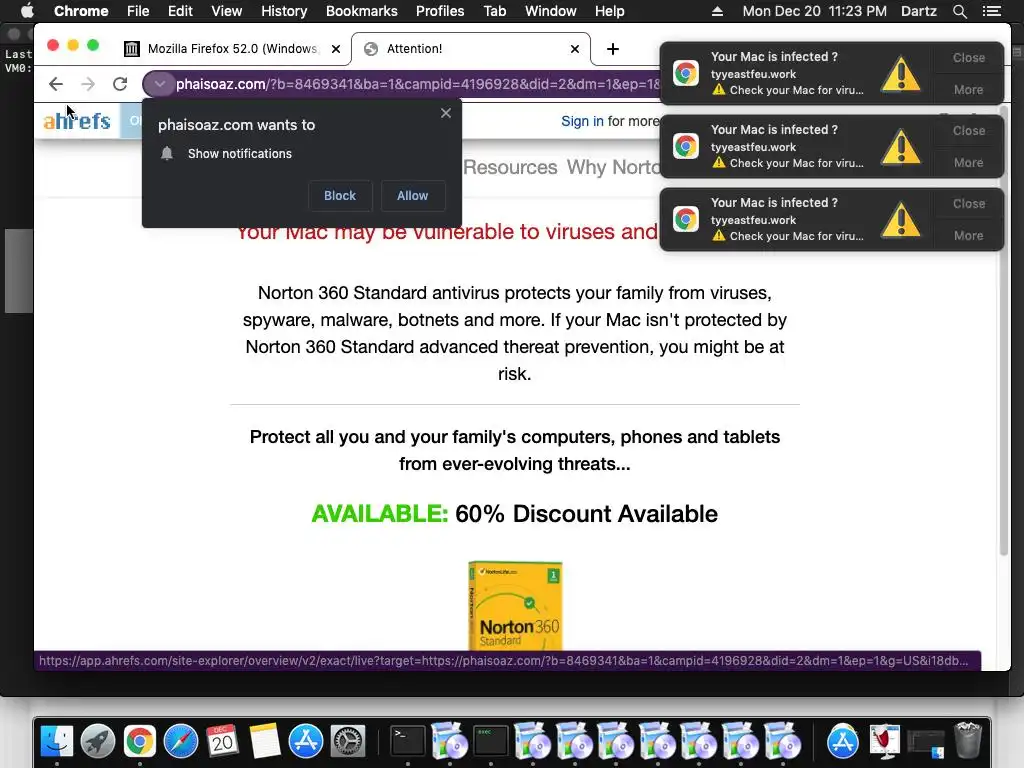This screenshot has height=768, width=1024.
Task: Open the App Store icon beside the Wine glass
Action: pyautogui.click(x=843, y=741)
